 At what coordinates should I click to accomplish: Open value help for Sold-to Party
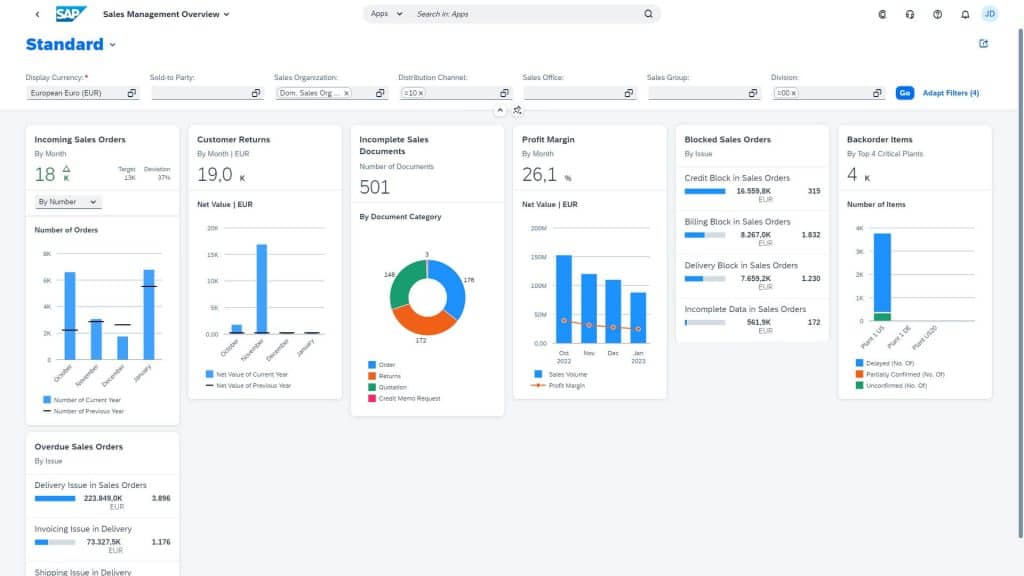[256, 93]
